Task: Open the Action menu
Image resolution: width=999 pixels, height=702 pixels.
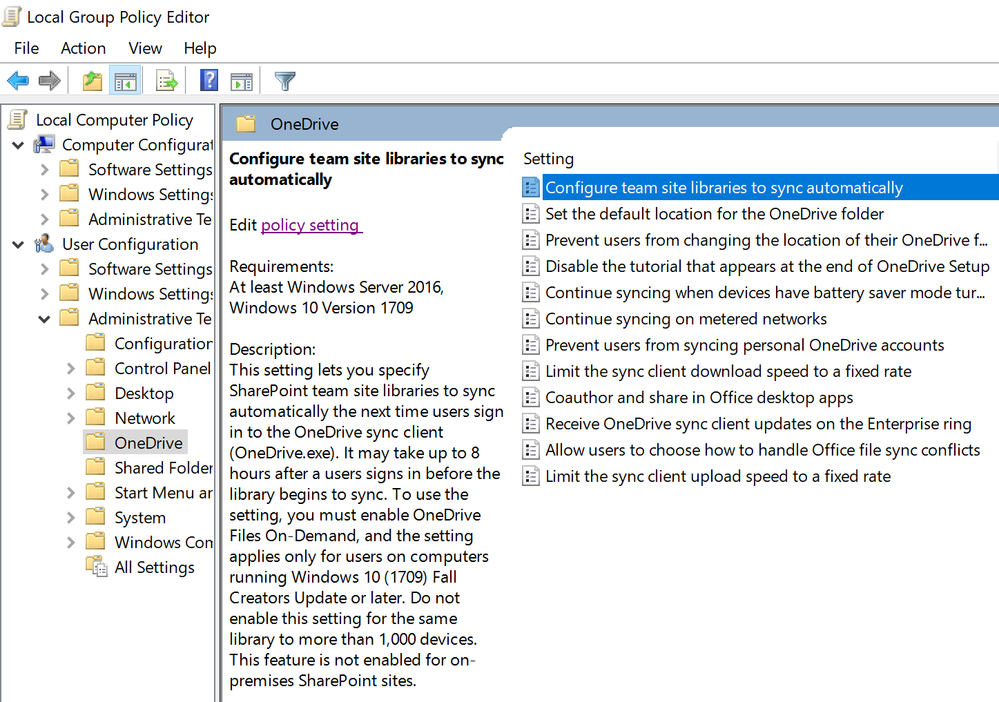Action: tap(83, 48)
